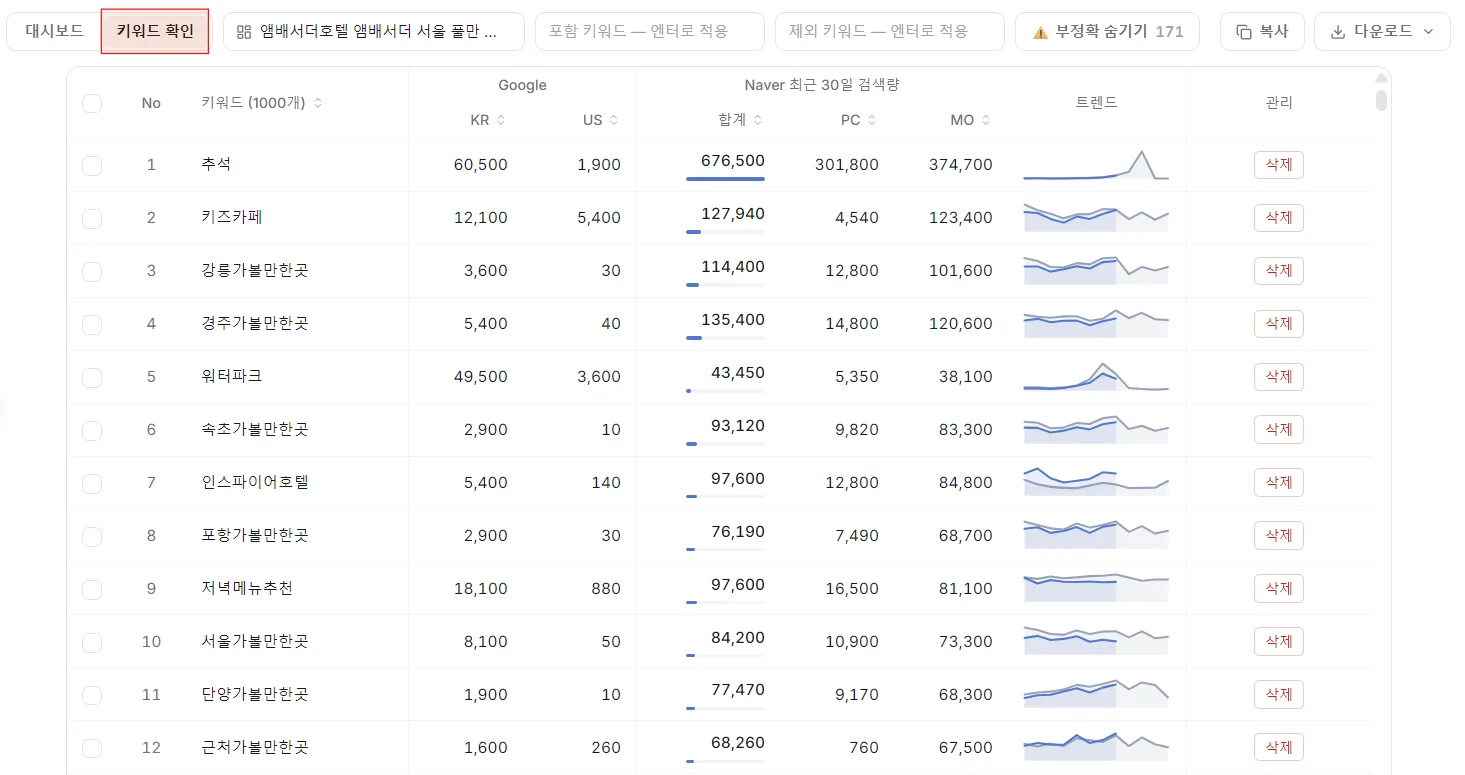
Task: Click the grid icon in the keyword group selector
Action: click(244, 32)
